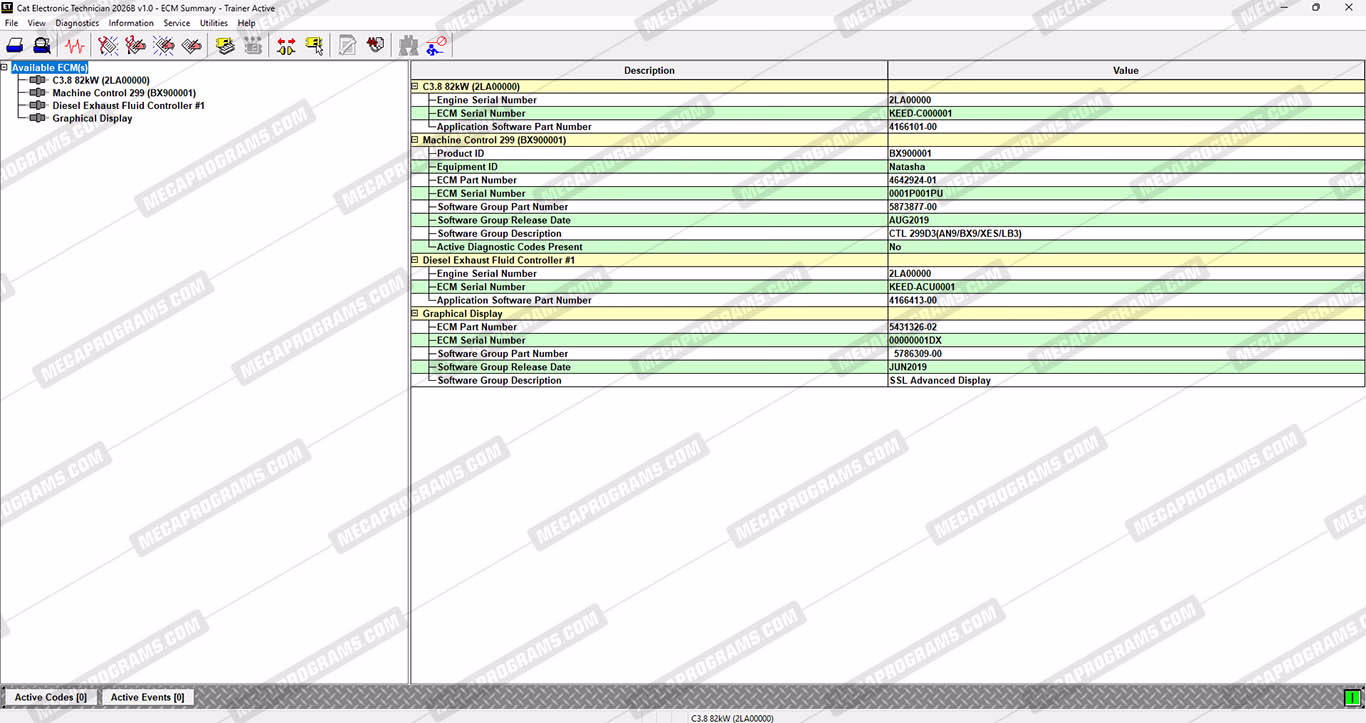Click the blue figure with red no-sign icon

436,45
